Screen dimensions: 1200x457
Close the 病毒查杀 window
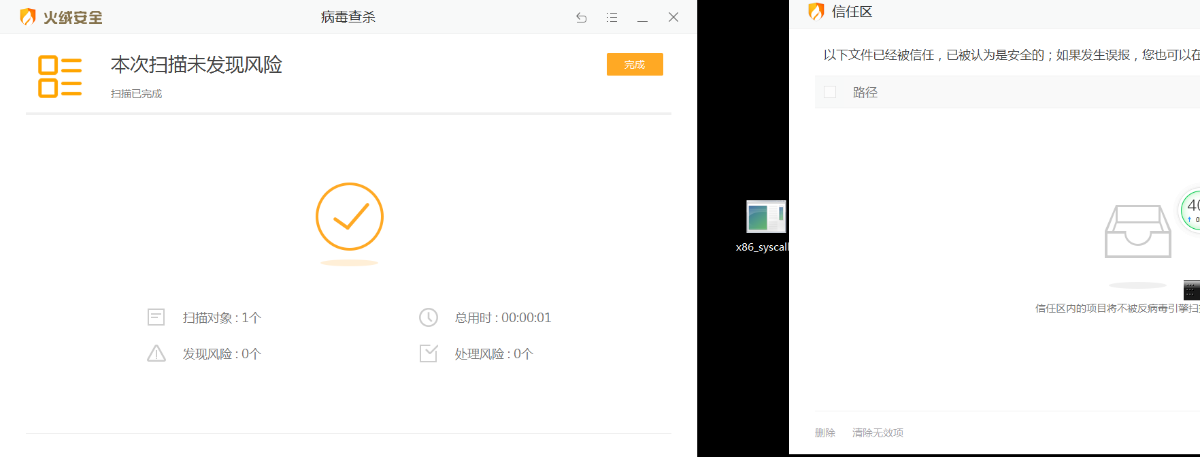click(x=674, y=17)
